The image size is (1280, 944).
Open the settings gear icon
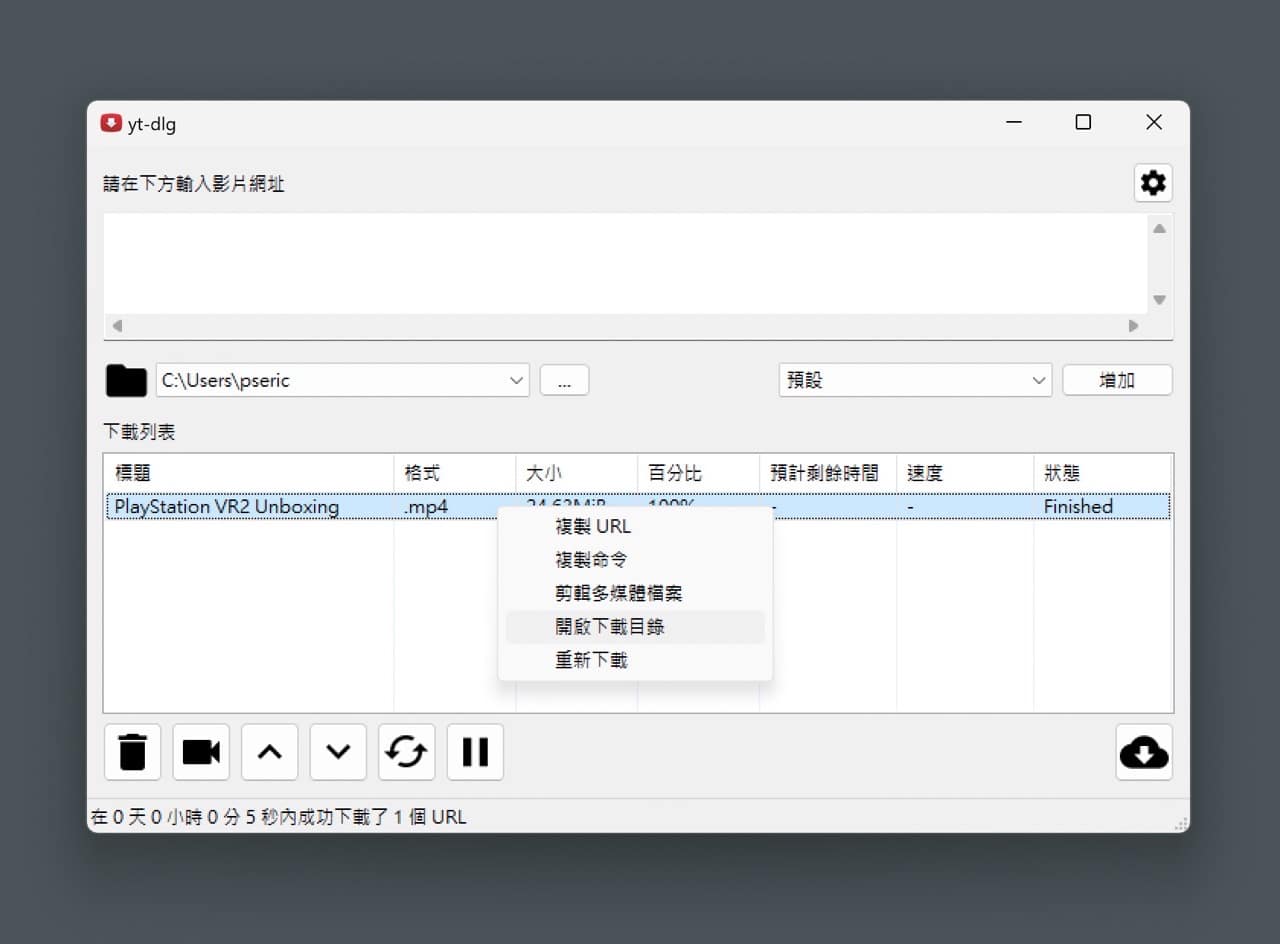[x=1153, y=183]
